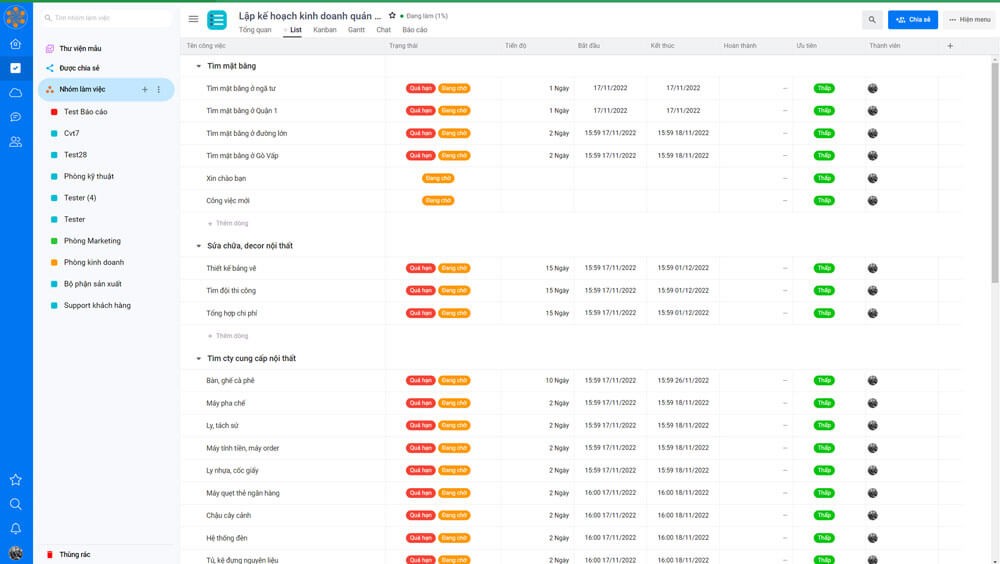Click the Hiện menu button

pyautogui.click(x=967, y=19)
